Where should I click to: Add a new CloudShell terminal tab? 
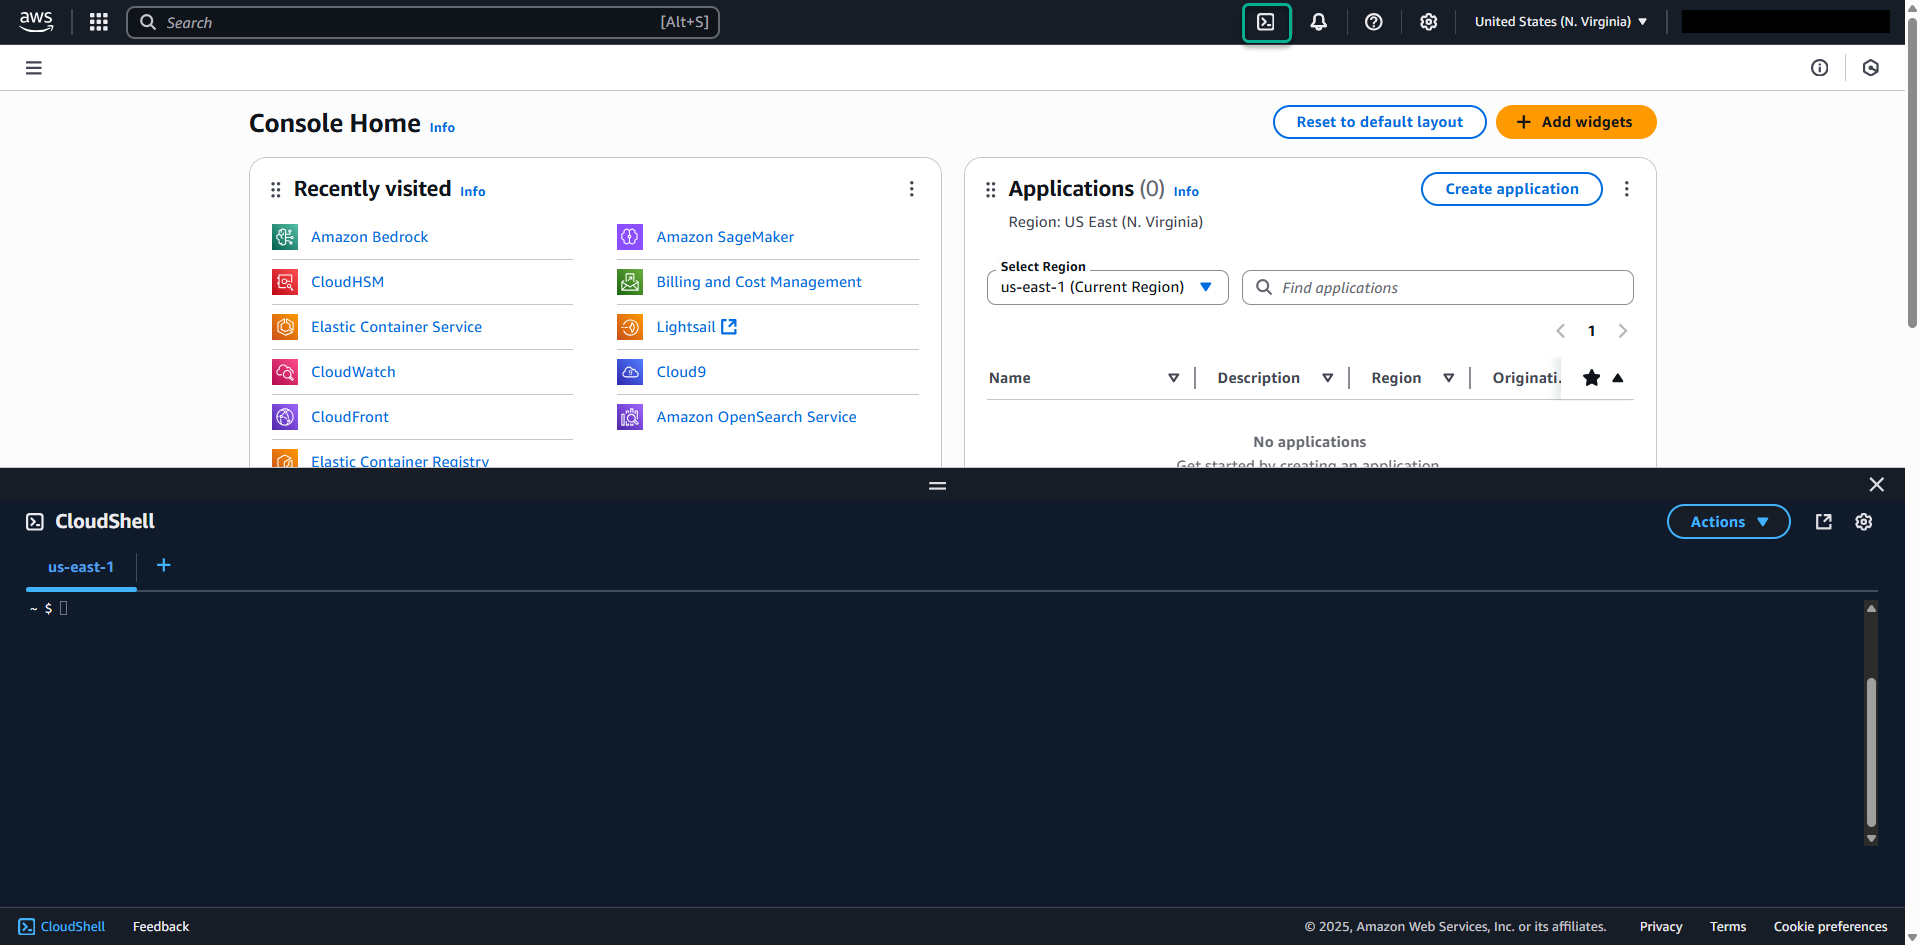tap(164, 566)
